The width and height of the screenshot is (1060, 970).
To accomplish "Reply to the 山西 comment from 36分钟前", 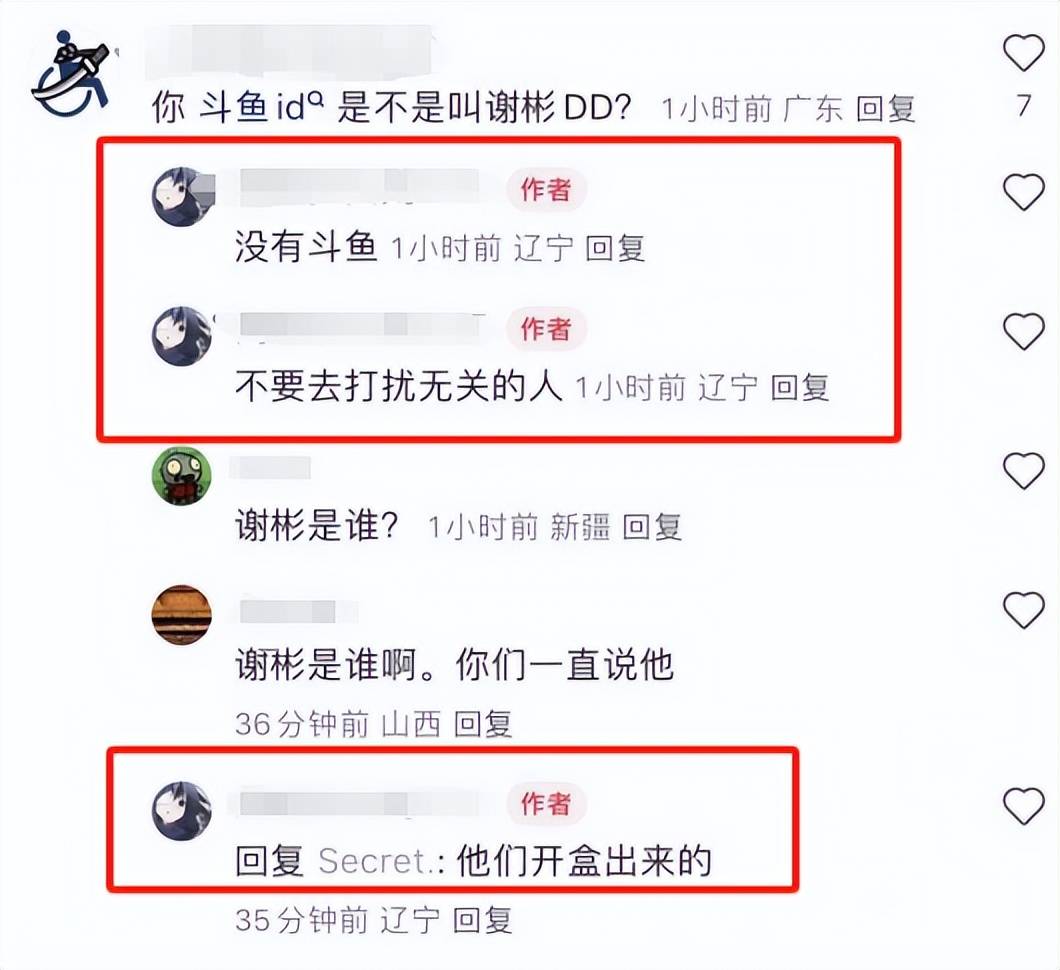I will pos(483,724).
